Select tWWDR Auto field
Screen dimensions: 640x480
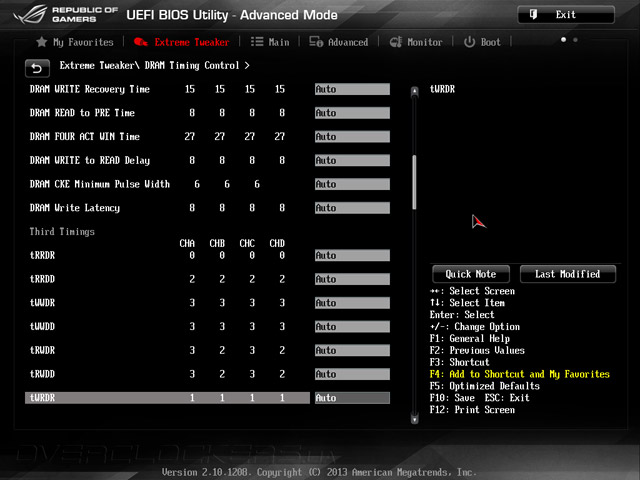(x=352, y=303)
